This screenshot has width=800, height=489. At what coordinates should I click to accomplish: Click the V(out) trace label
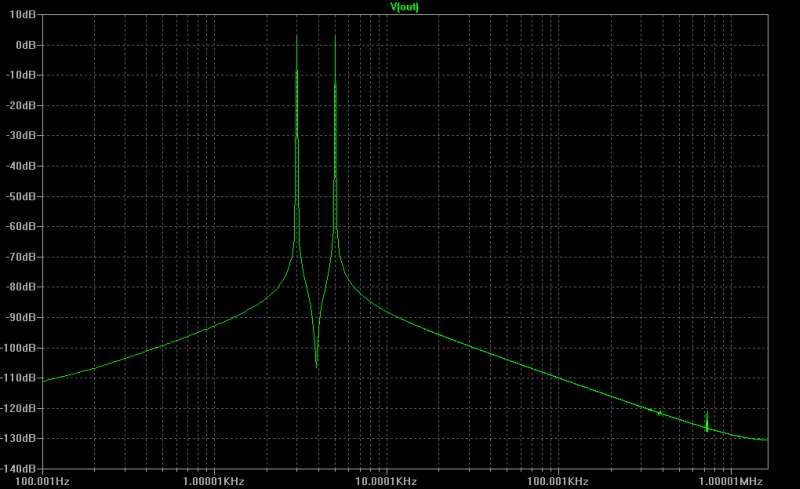[x=404, y=7]
